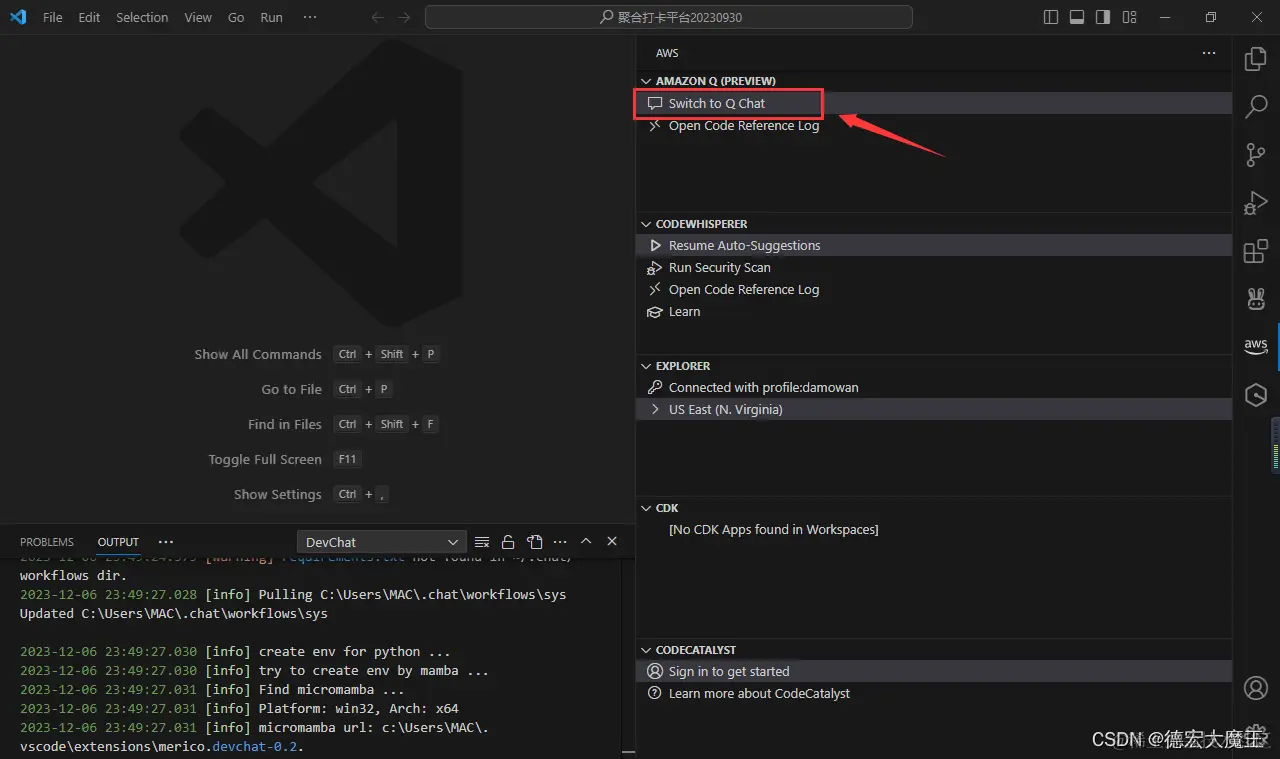Click the title bar search box
This screenshot has width=1280, height=759.
click(669, 17)
